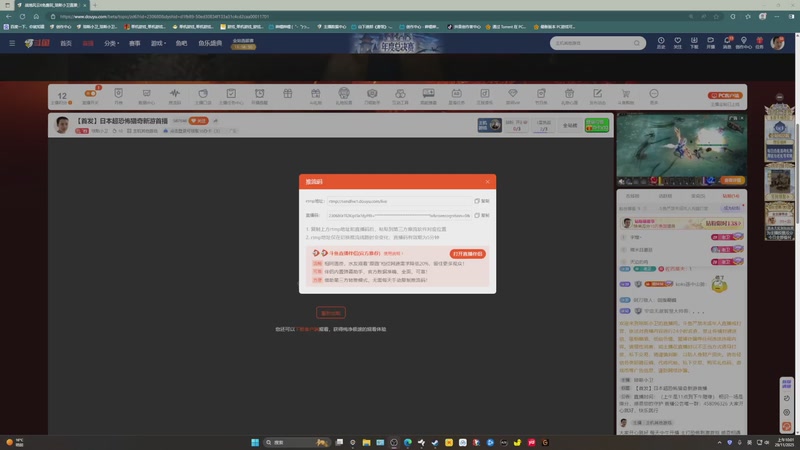Switch to the third chat panel tab
Screen dimensions: 800x450
tap(698, 196)
